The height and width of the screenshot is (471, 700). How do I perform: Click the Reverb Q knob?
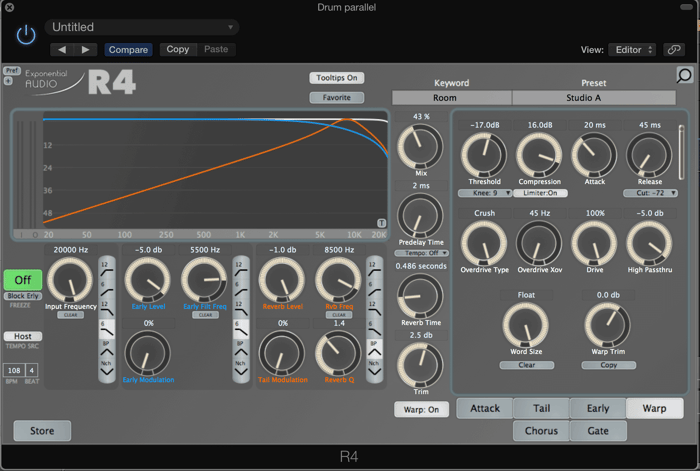[338, 353]
